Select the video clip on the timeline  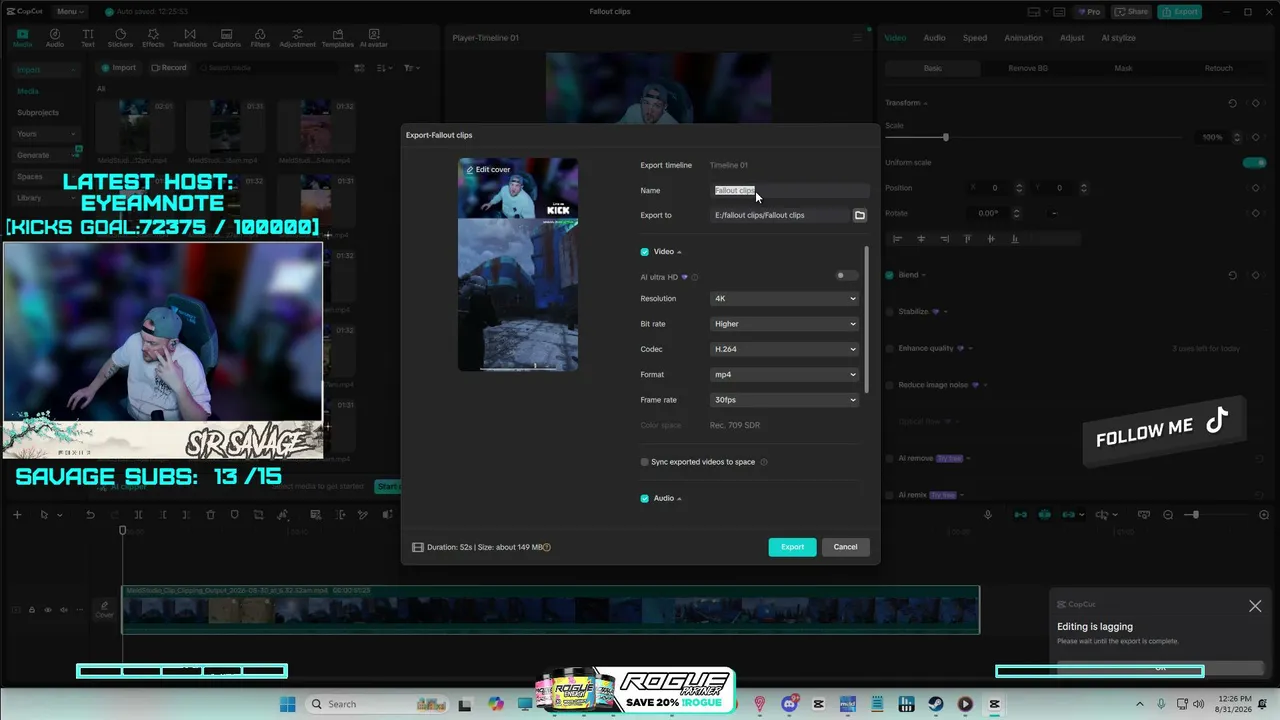coord(550,610)
